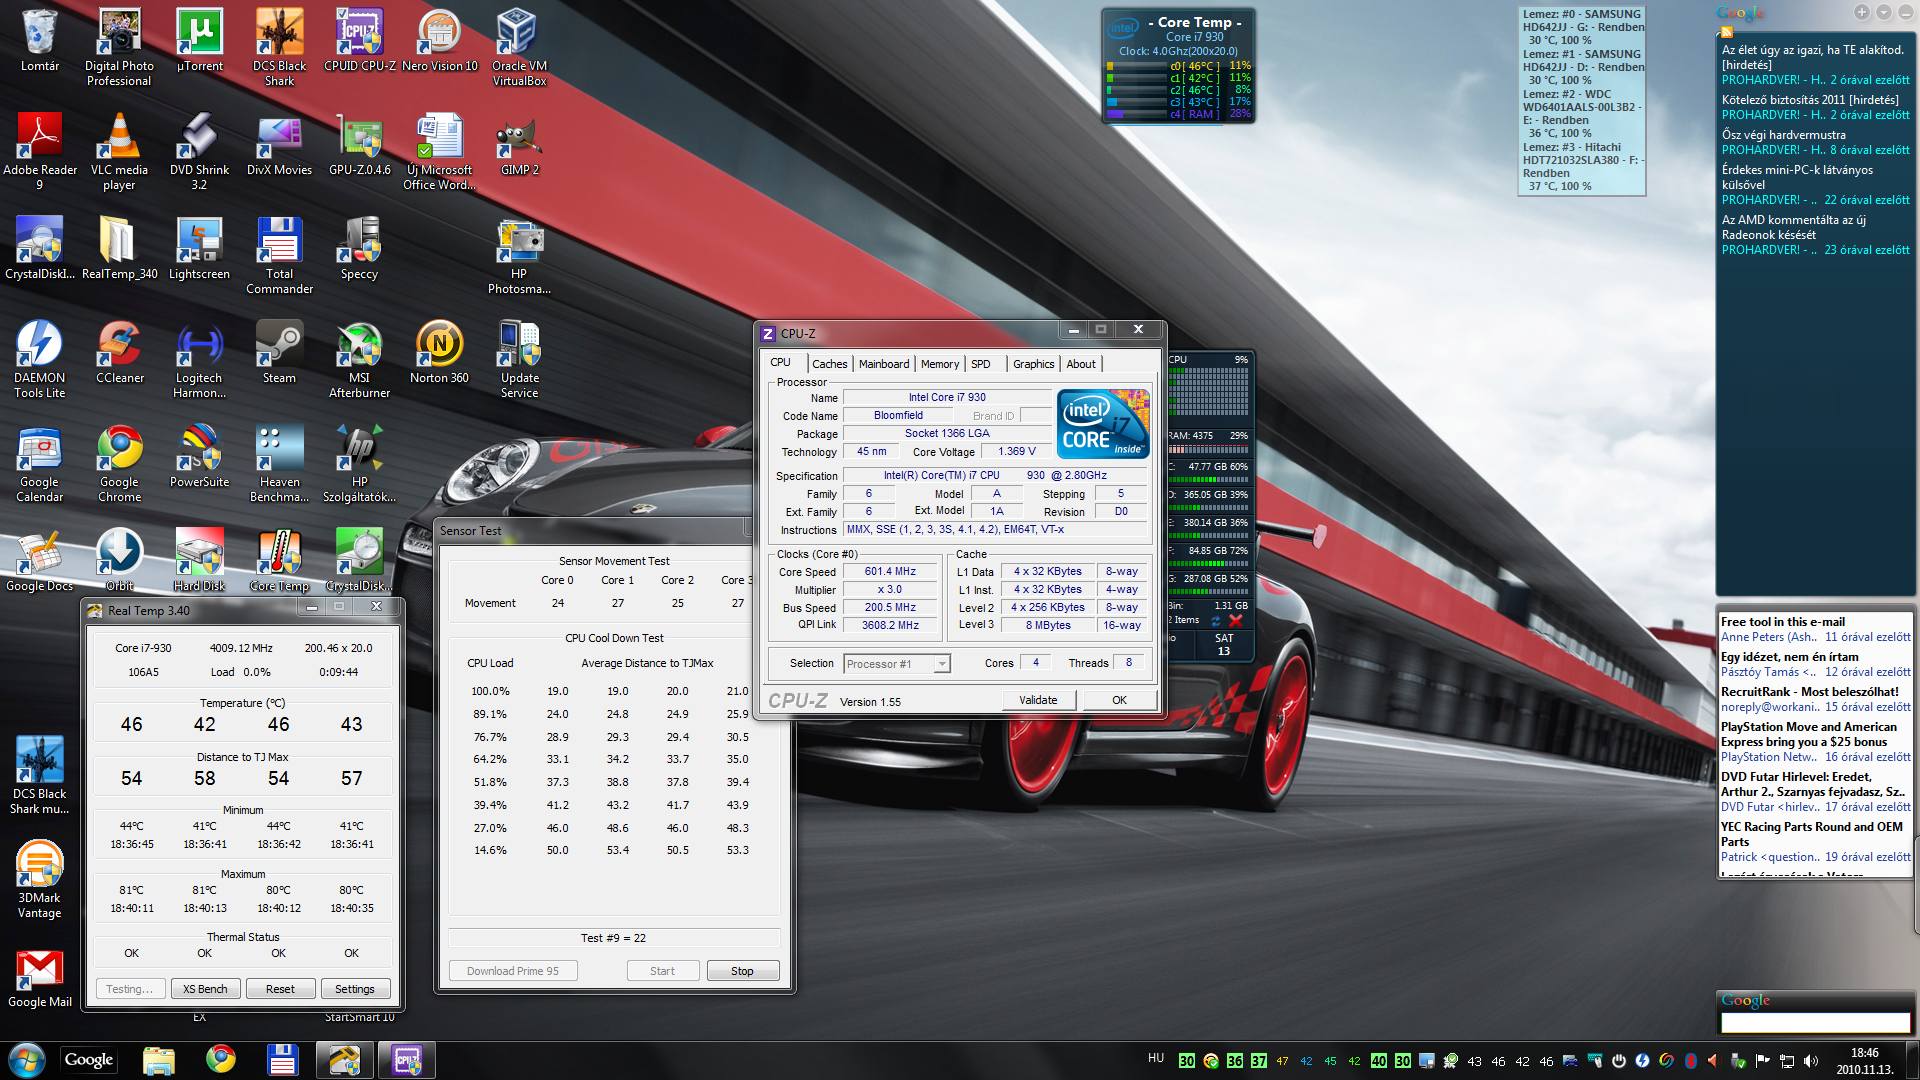
Task: Open Adobe Reader 9 desktop icon
Action: (39, 151)
